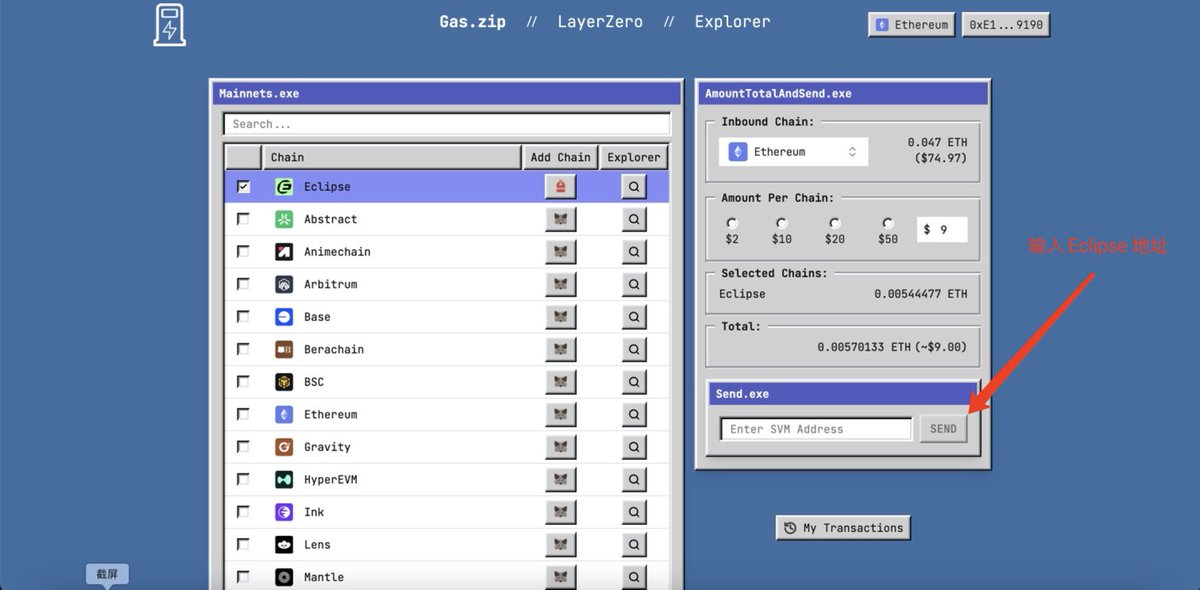
Task: Add Ink chain via MetaMask fox icon
Action: [560, 512]
